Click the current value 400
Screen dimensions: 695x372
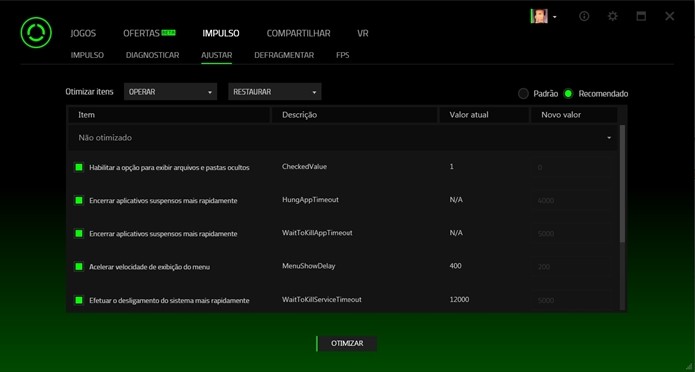pyautogui.click(x=455, y=266)
